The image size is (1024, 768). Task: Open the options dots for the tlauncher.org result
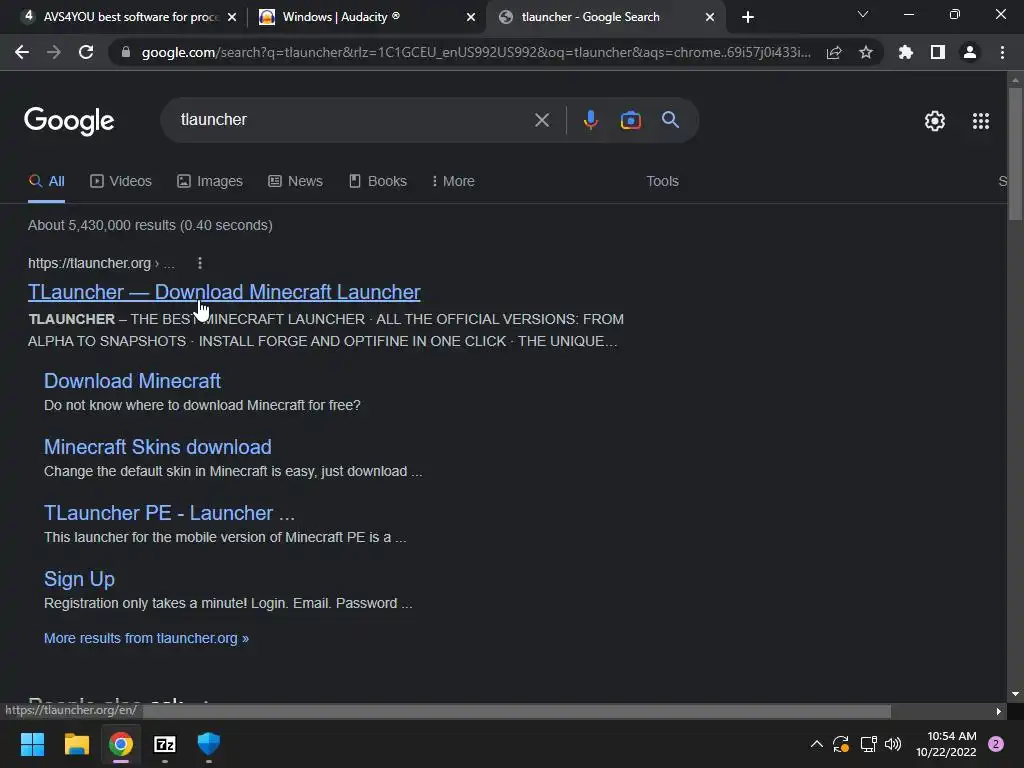pos(200,263)
